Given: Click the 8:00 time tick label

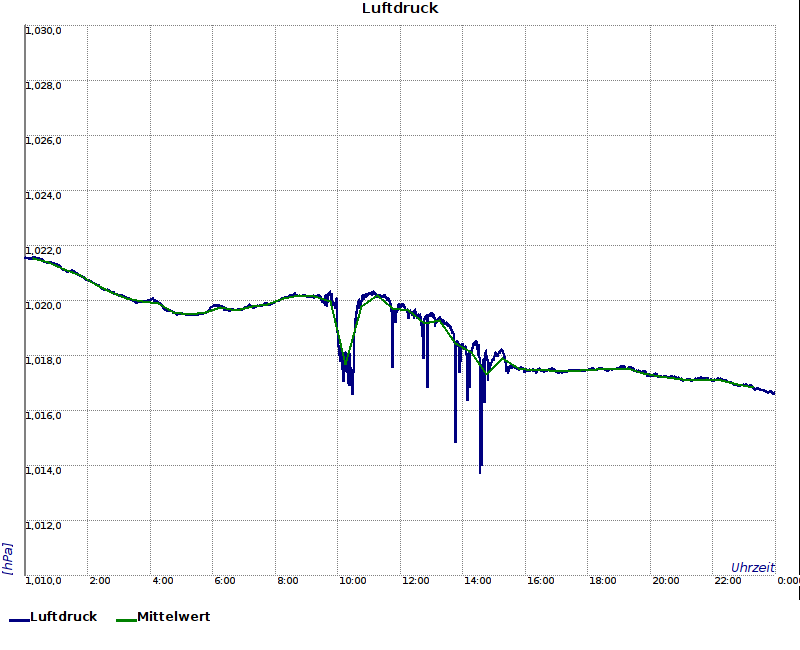Looking at the screenshot, I should 288,581.
